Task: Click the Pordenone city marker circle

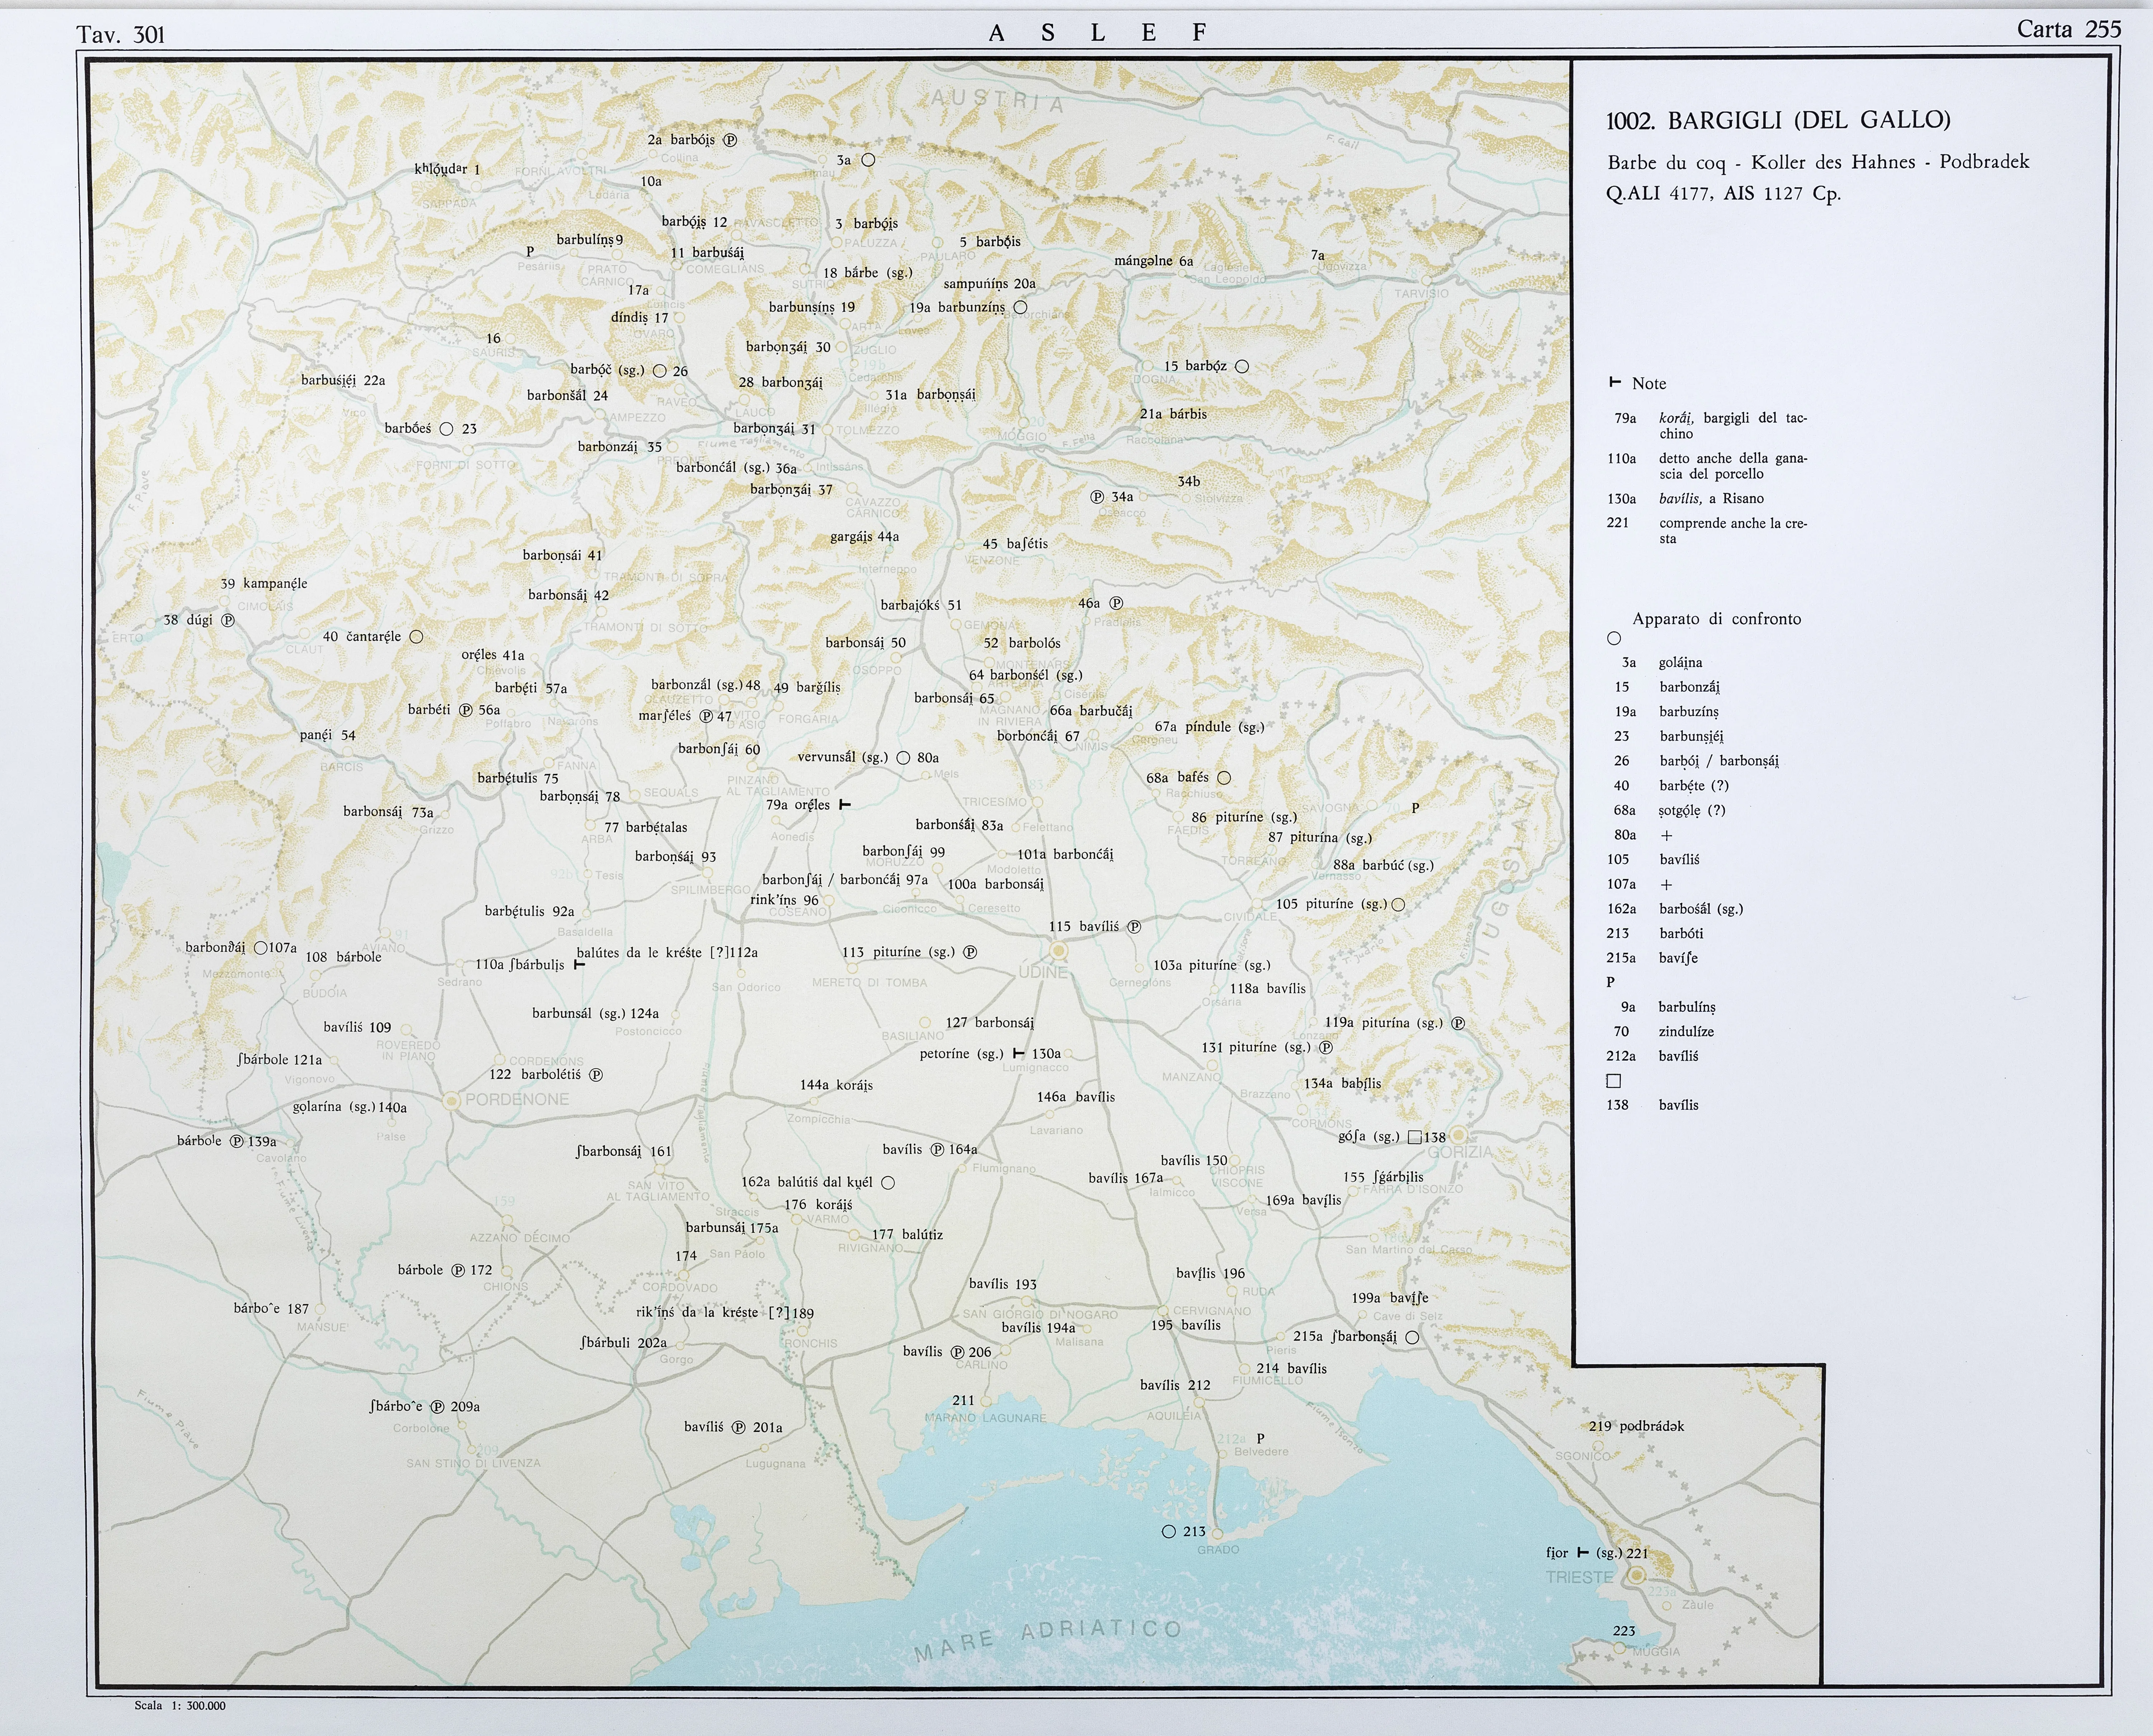Action: pyautogui.click(x=452, y=1100)
